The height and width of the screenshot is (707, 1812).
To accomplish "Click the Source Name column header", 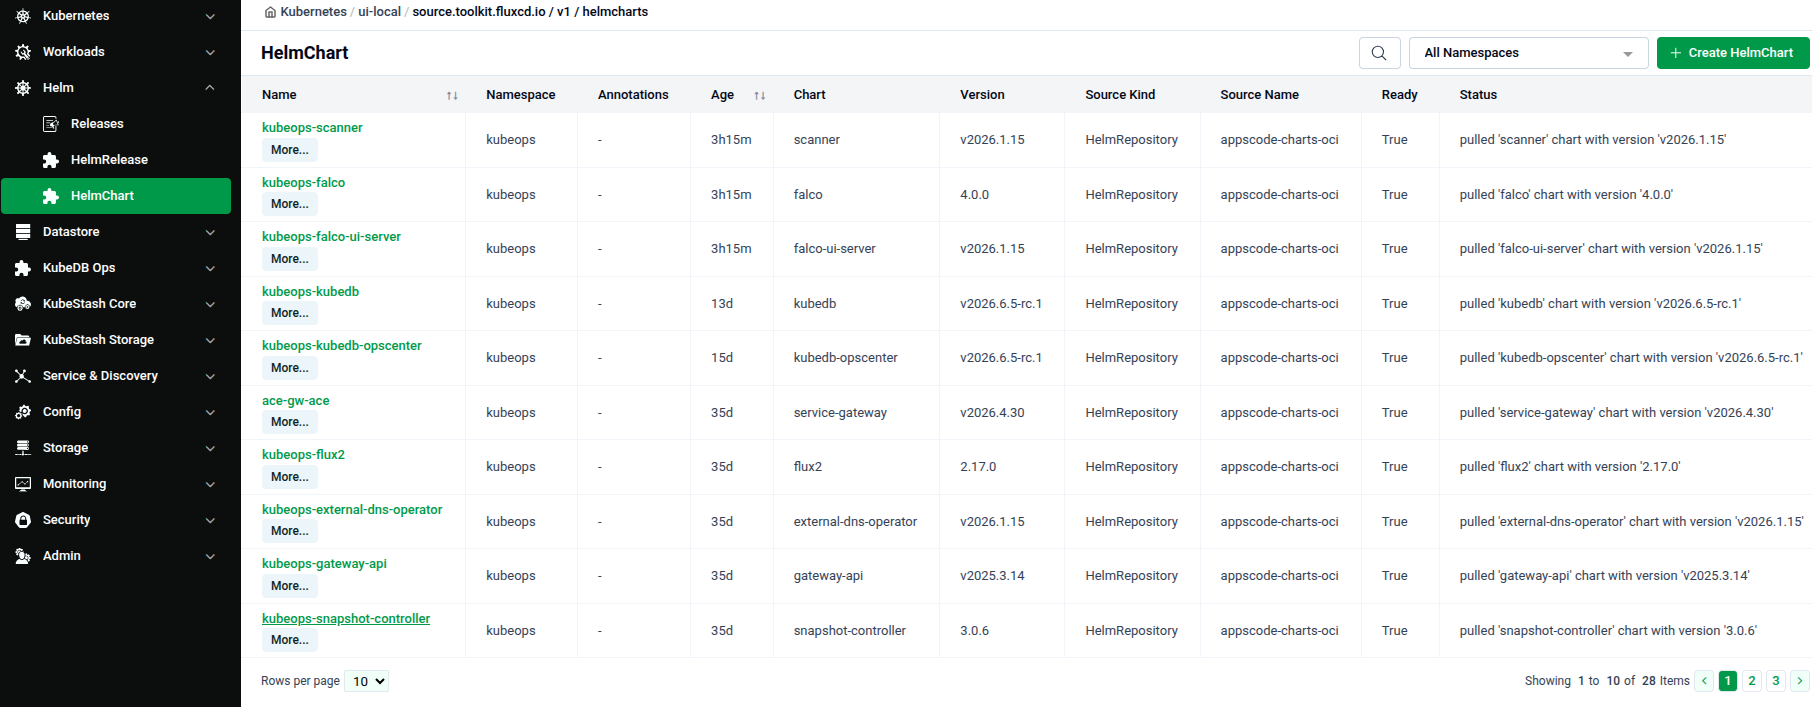I will click(x=1259, y=95).
